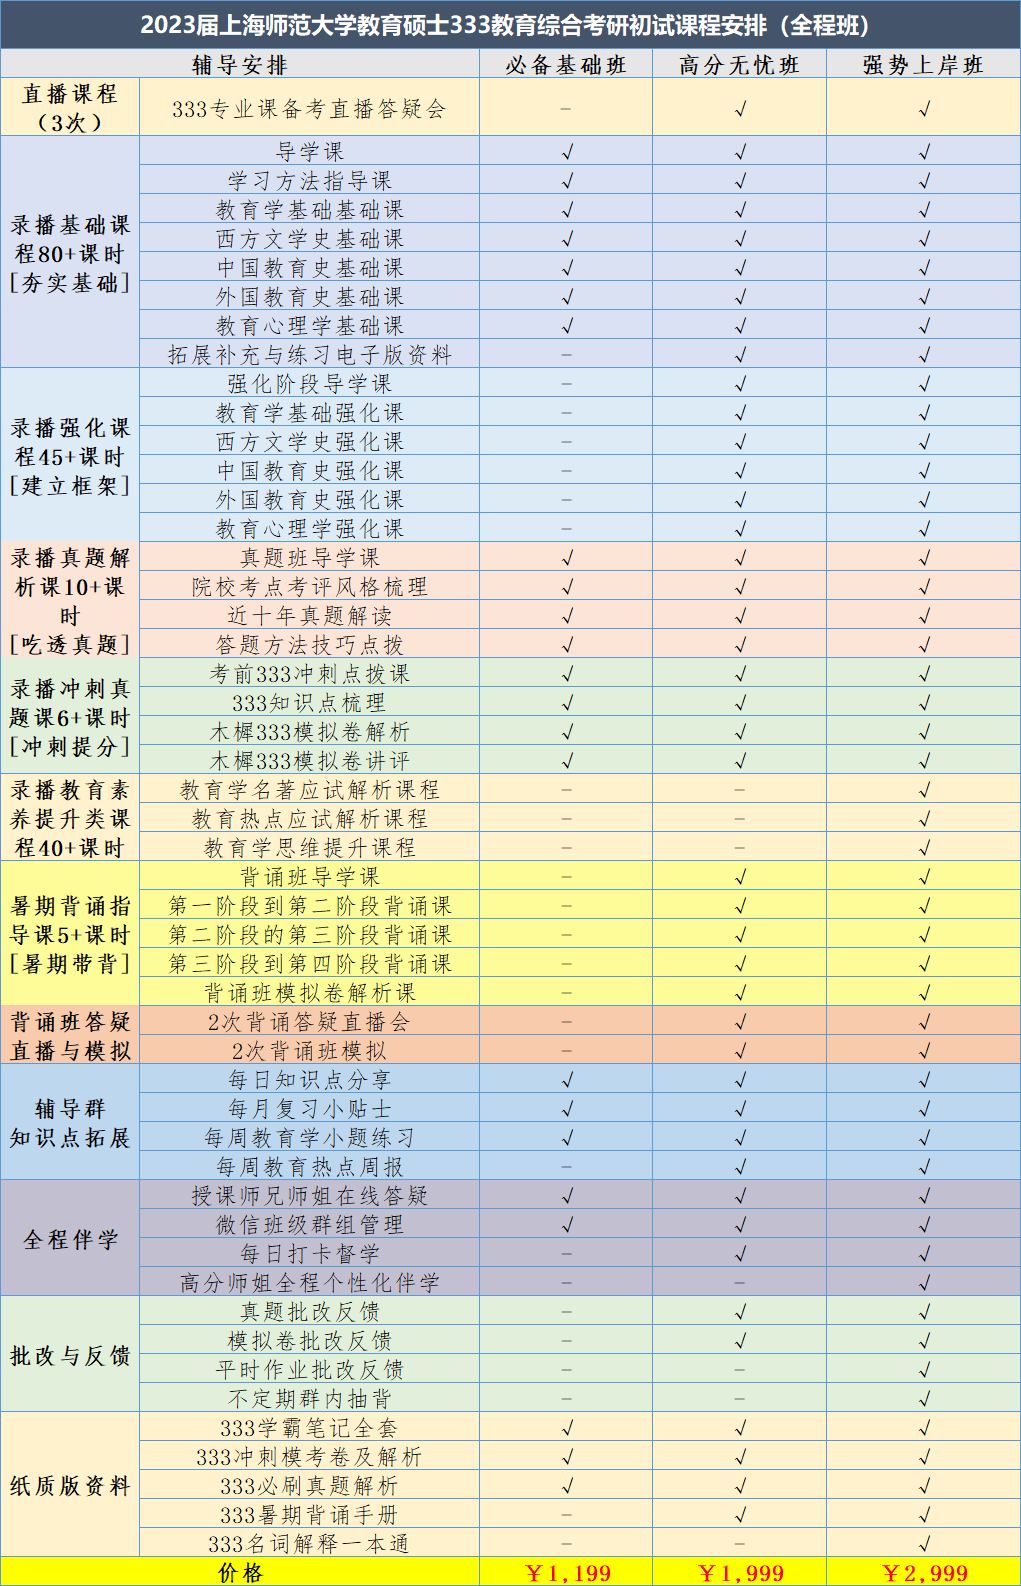The width and height of the screenshot is (1021, 1586).
Task: Select the '高分无忧班' column header
Action: click(740, 65)
